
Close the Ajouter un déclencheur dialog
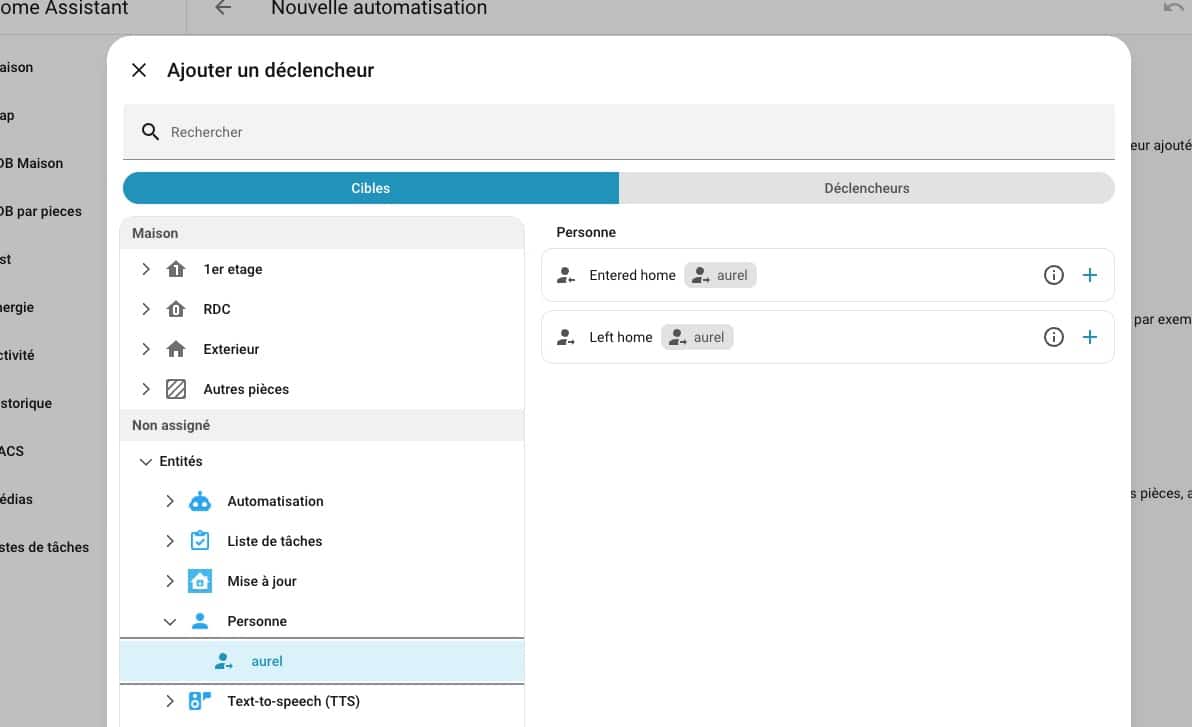[139, 70]
